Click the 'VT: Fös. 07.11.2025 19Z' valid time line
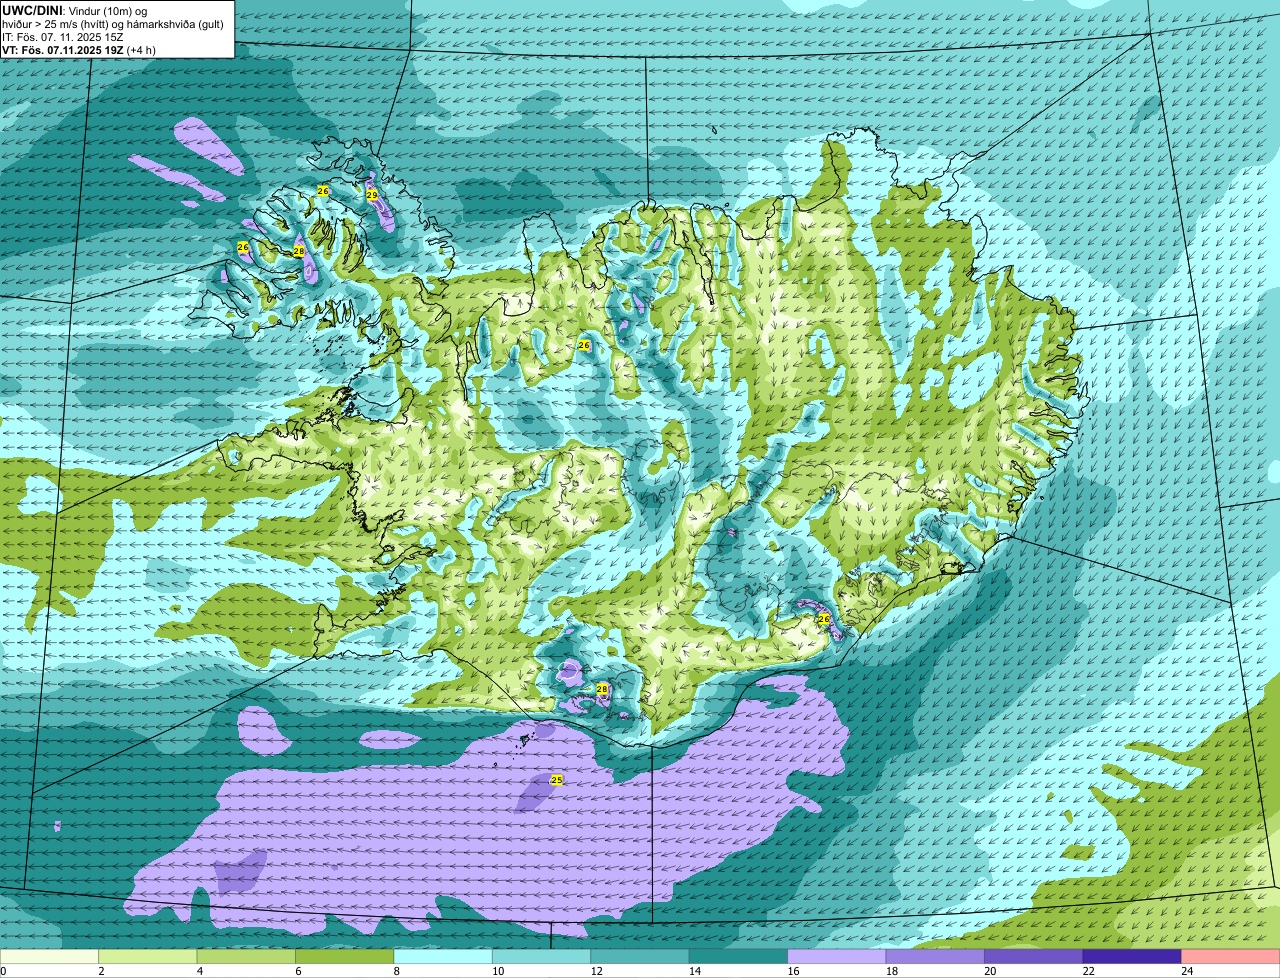 pyautogui.click(x=78, y=49)
